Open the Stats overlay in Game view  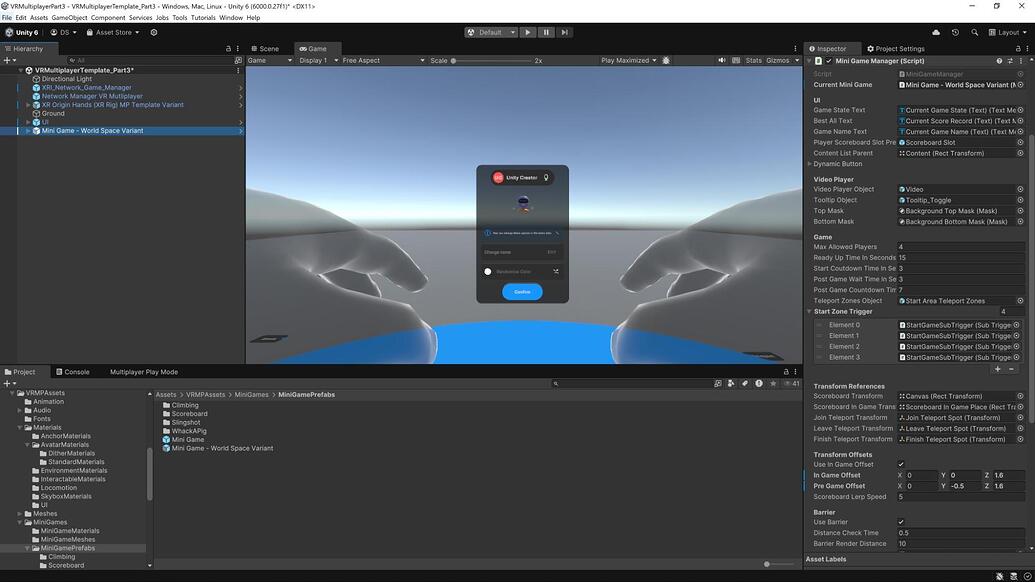click(x=752, y=60)
